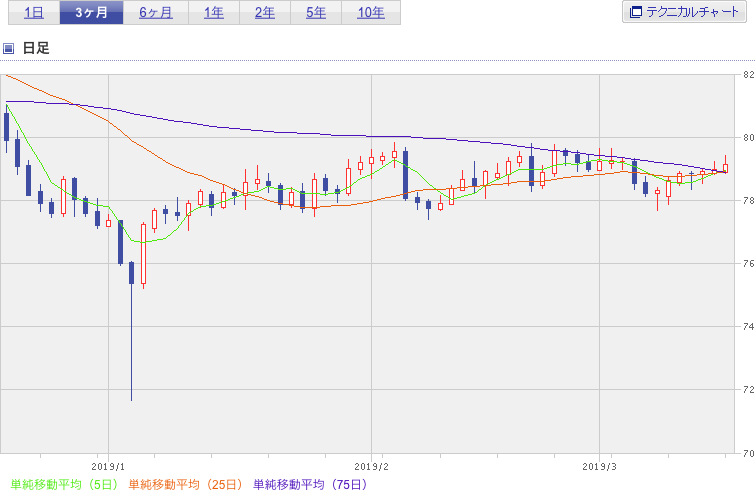
Task: Open the テクニカルチャート button
Action: pyautogui.click(x=684, y=12)
